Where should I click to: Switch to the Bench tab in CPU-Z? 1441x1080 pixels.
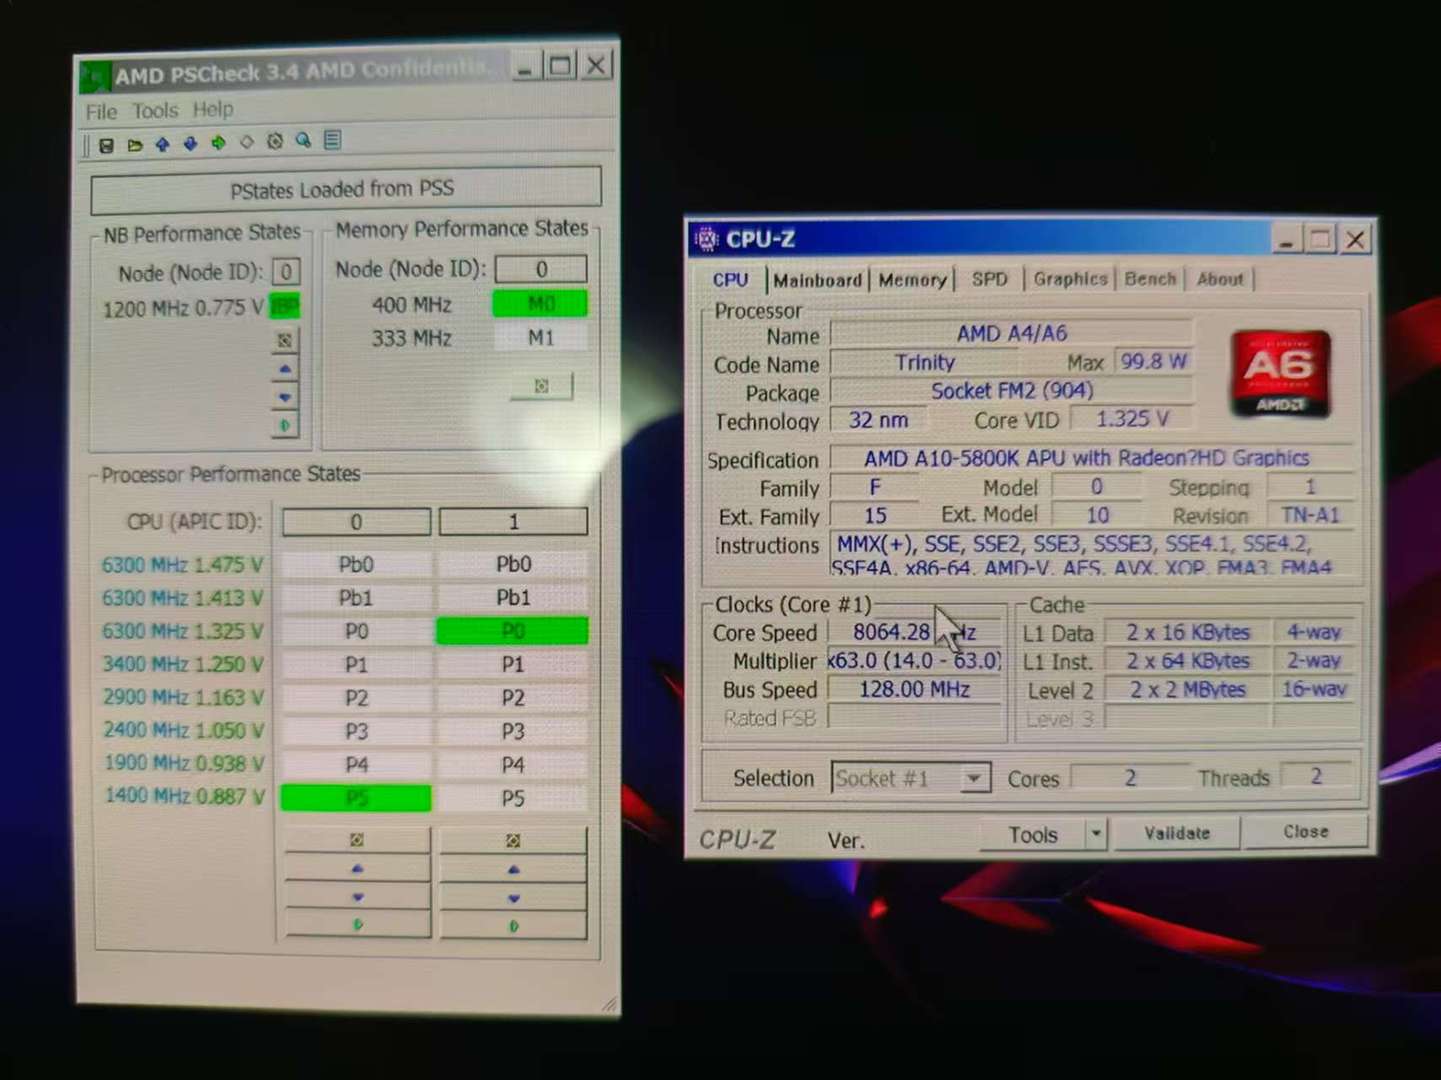[x=1150, y=279]
